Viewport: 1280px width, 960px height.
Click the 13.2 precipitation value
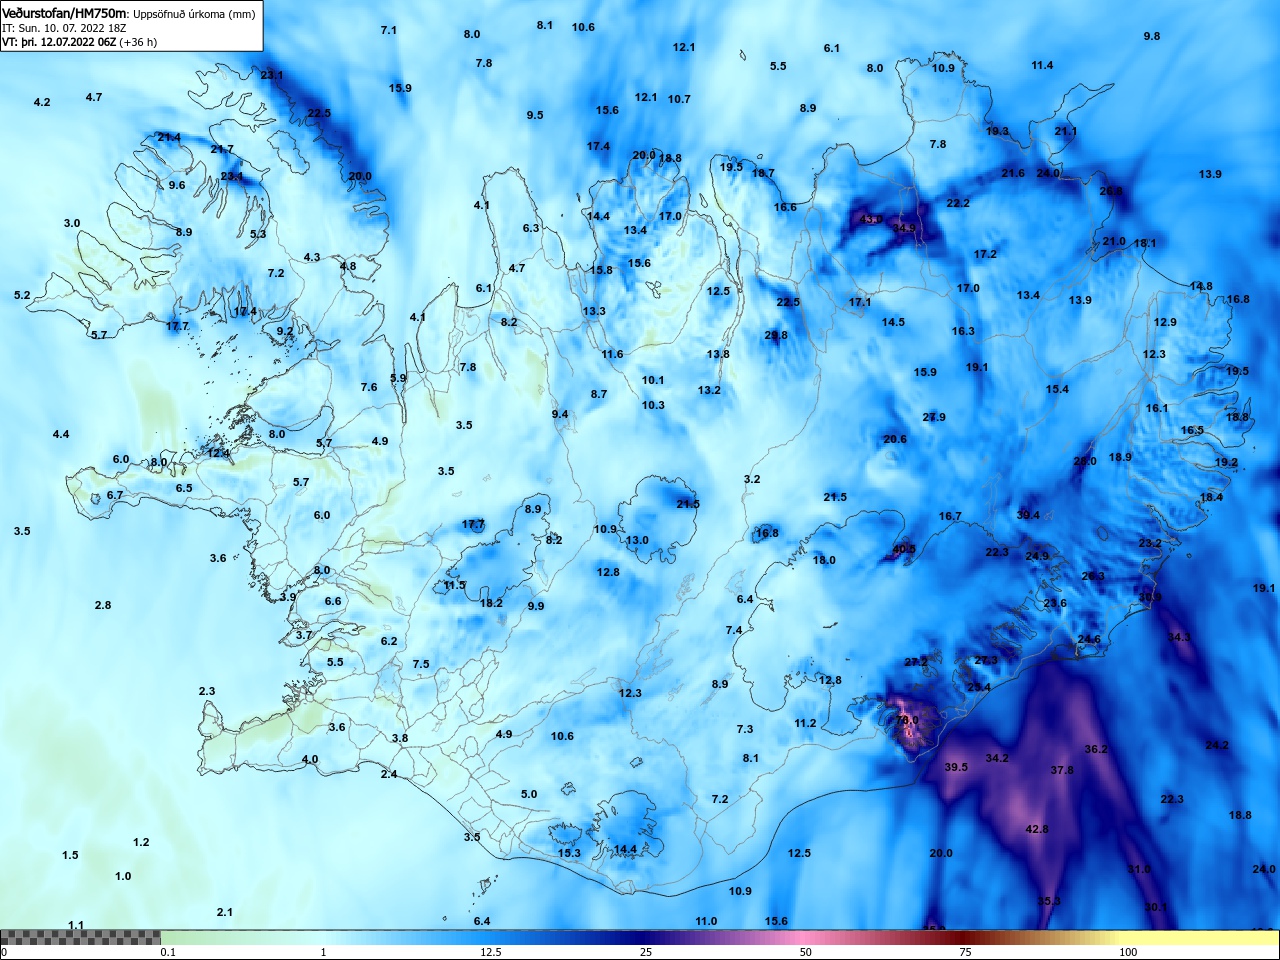(709, 390)
